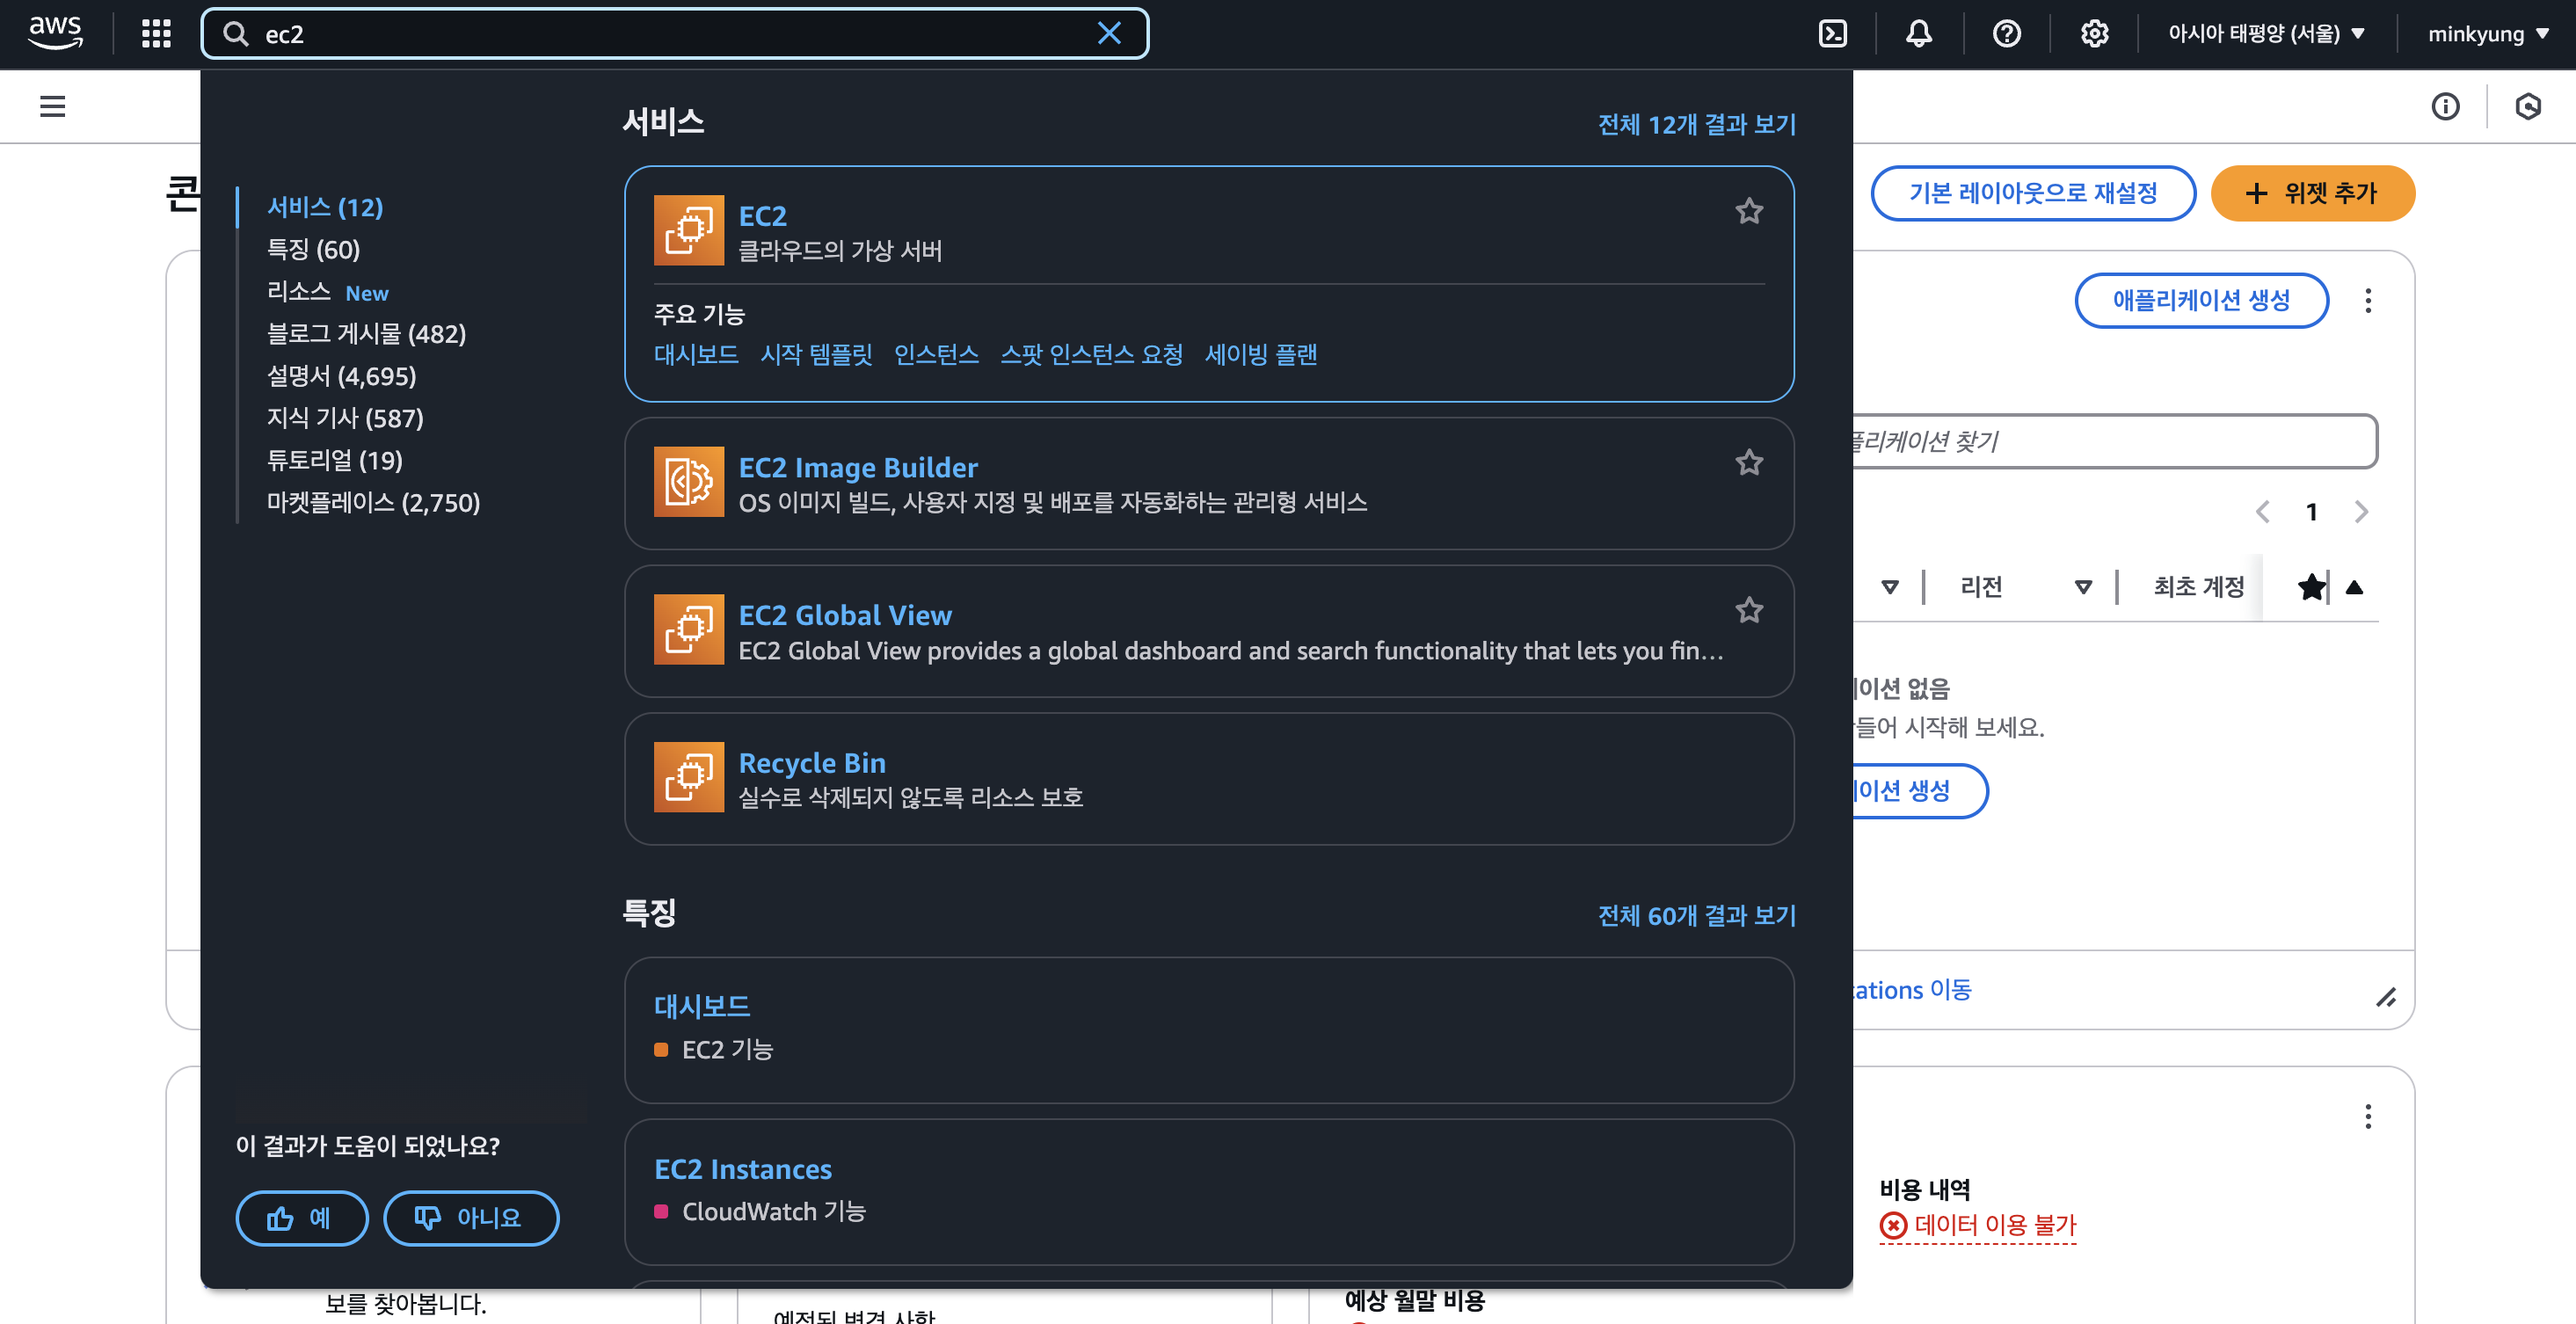Click the ations 이동 link

[x=1912, y=989]
